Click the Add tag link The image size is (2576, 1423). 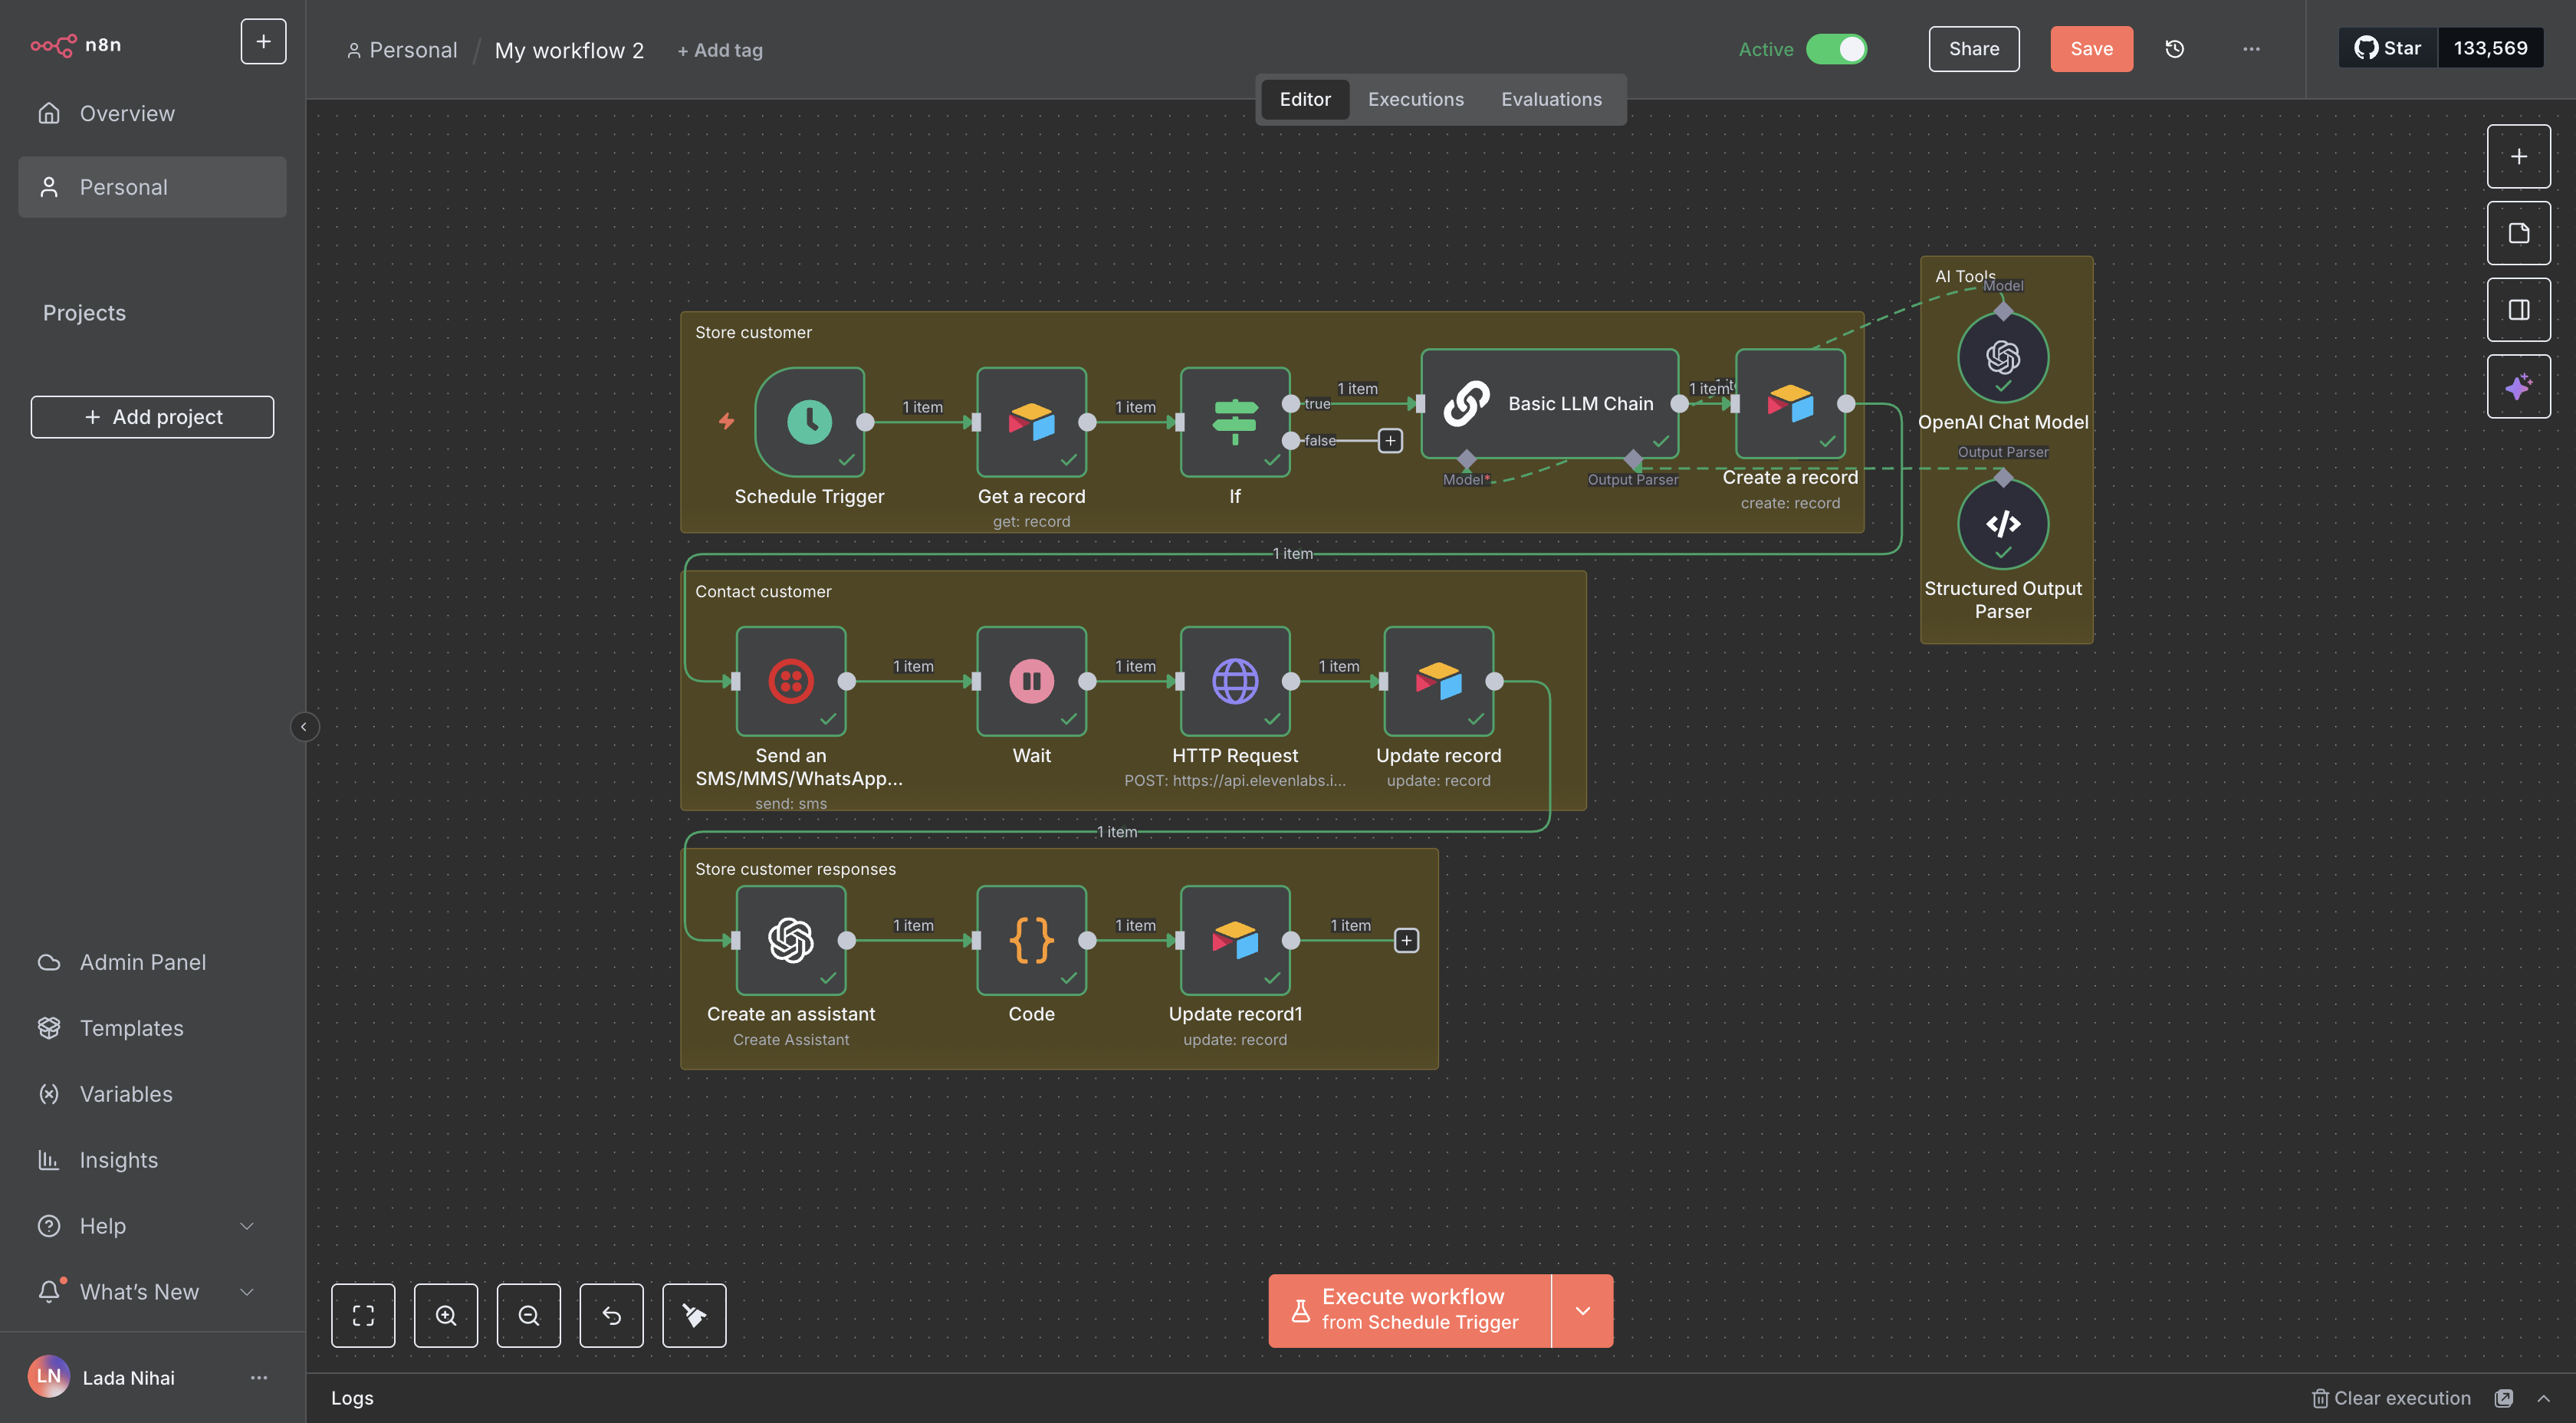(720, 50)
